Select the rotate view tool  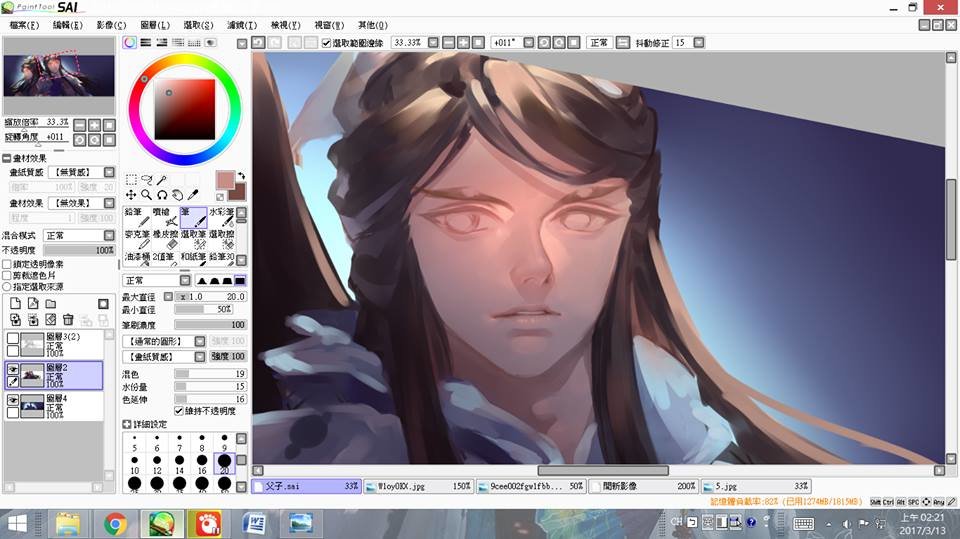coord(162,195)
